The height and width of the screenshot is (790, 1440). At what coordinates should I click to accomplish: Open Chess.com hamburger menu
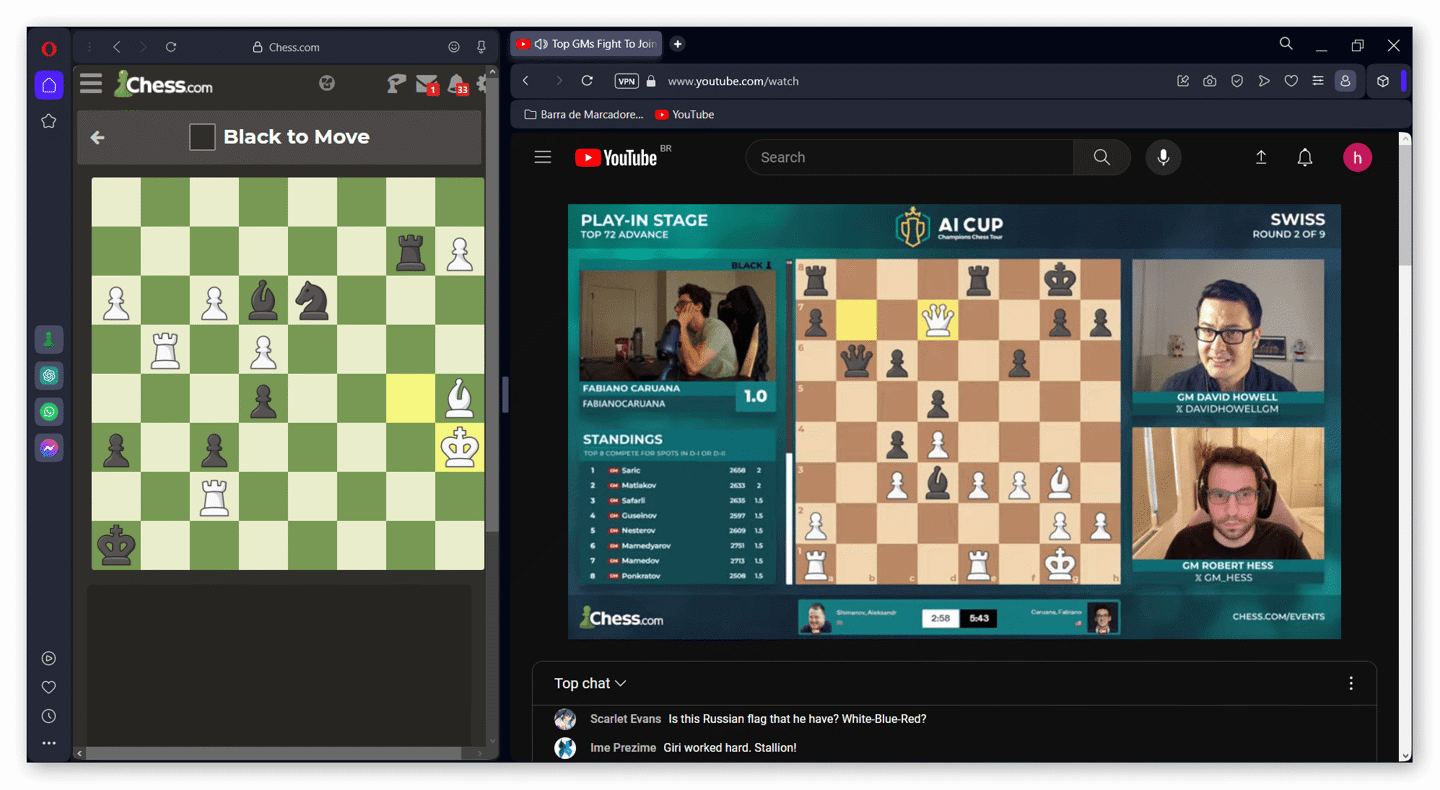(91, 83)
